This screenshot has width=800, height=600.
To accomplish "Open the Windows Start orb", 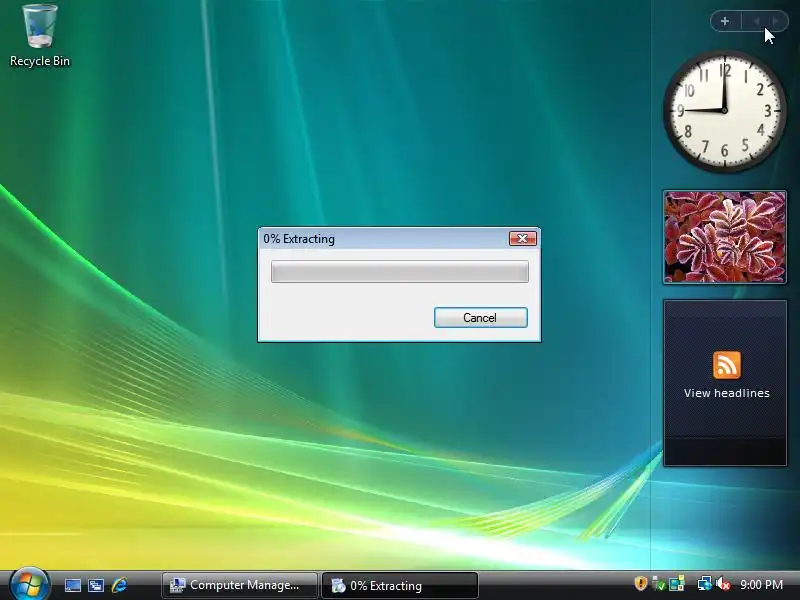I will (30, 584).
